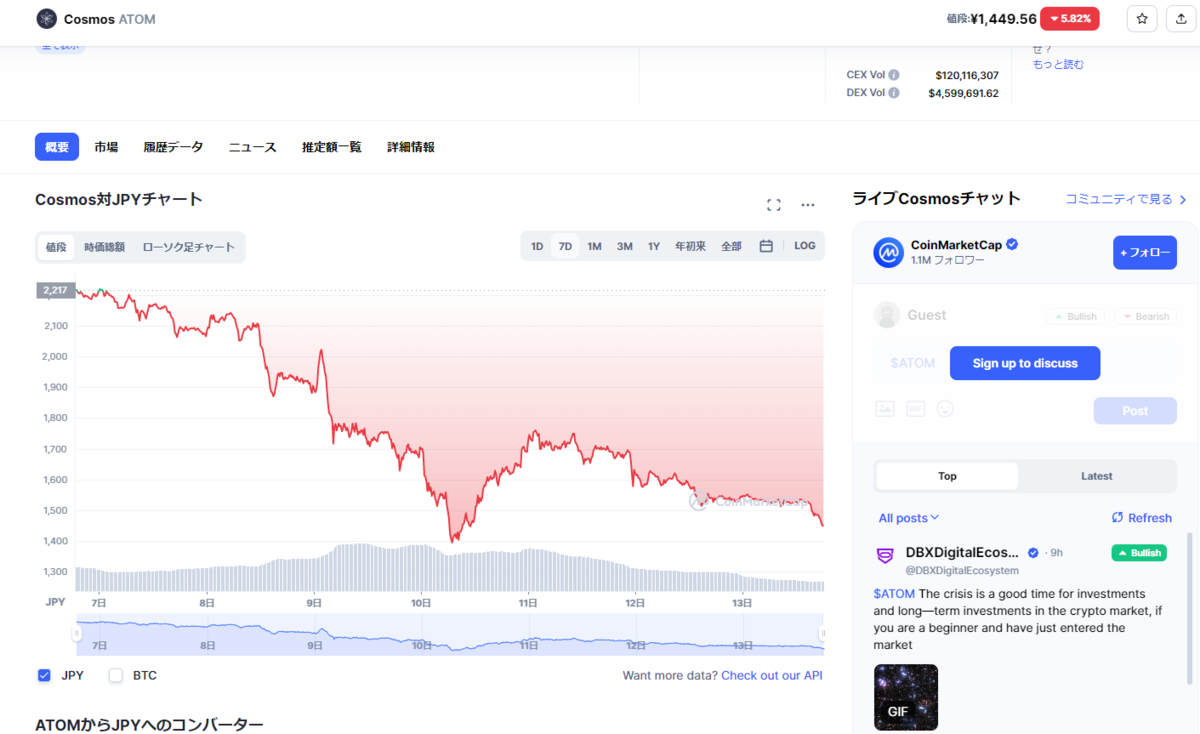
Task: Select the 1M time range
Action: click(x=594, y=246)
